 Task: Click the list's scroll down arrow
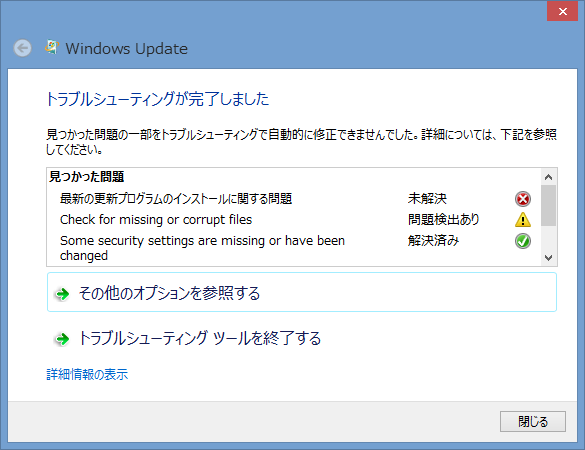pos(548,257)
